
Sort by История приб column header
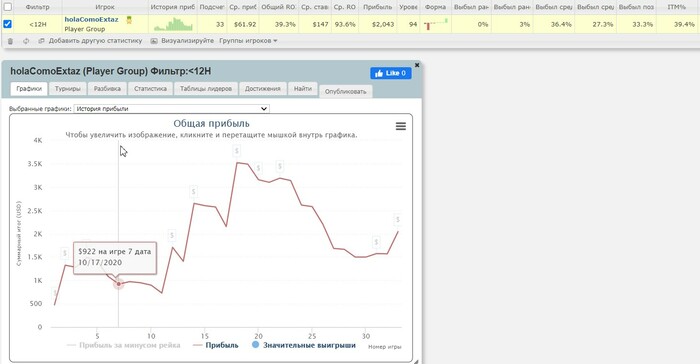pos(173,7)
